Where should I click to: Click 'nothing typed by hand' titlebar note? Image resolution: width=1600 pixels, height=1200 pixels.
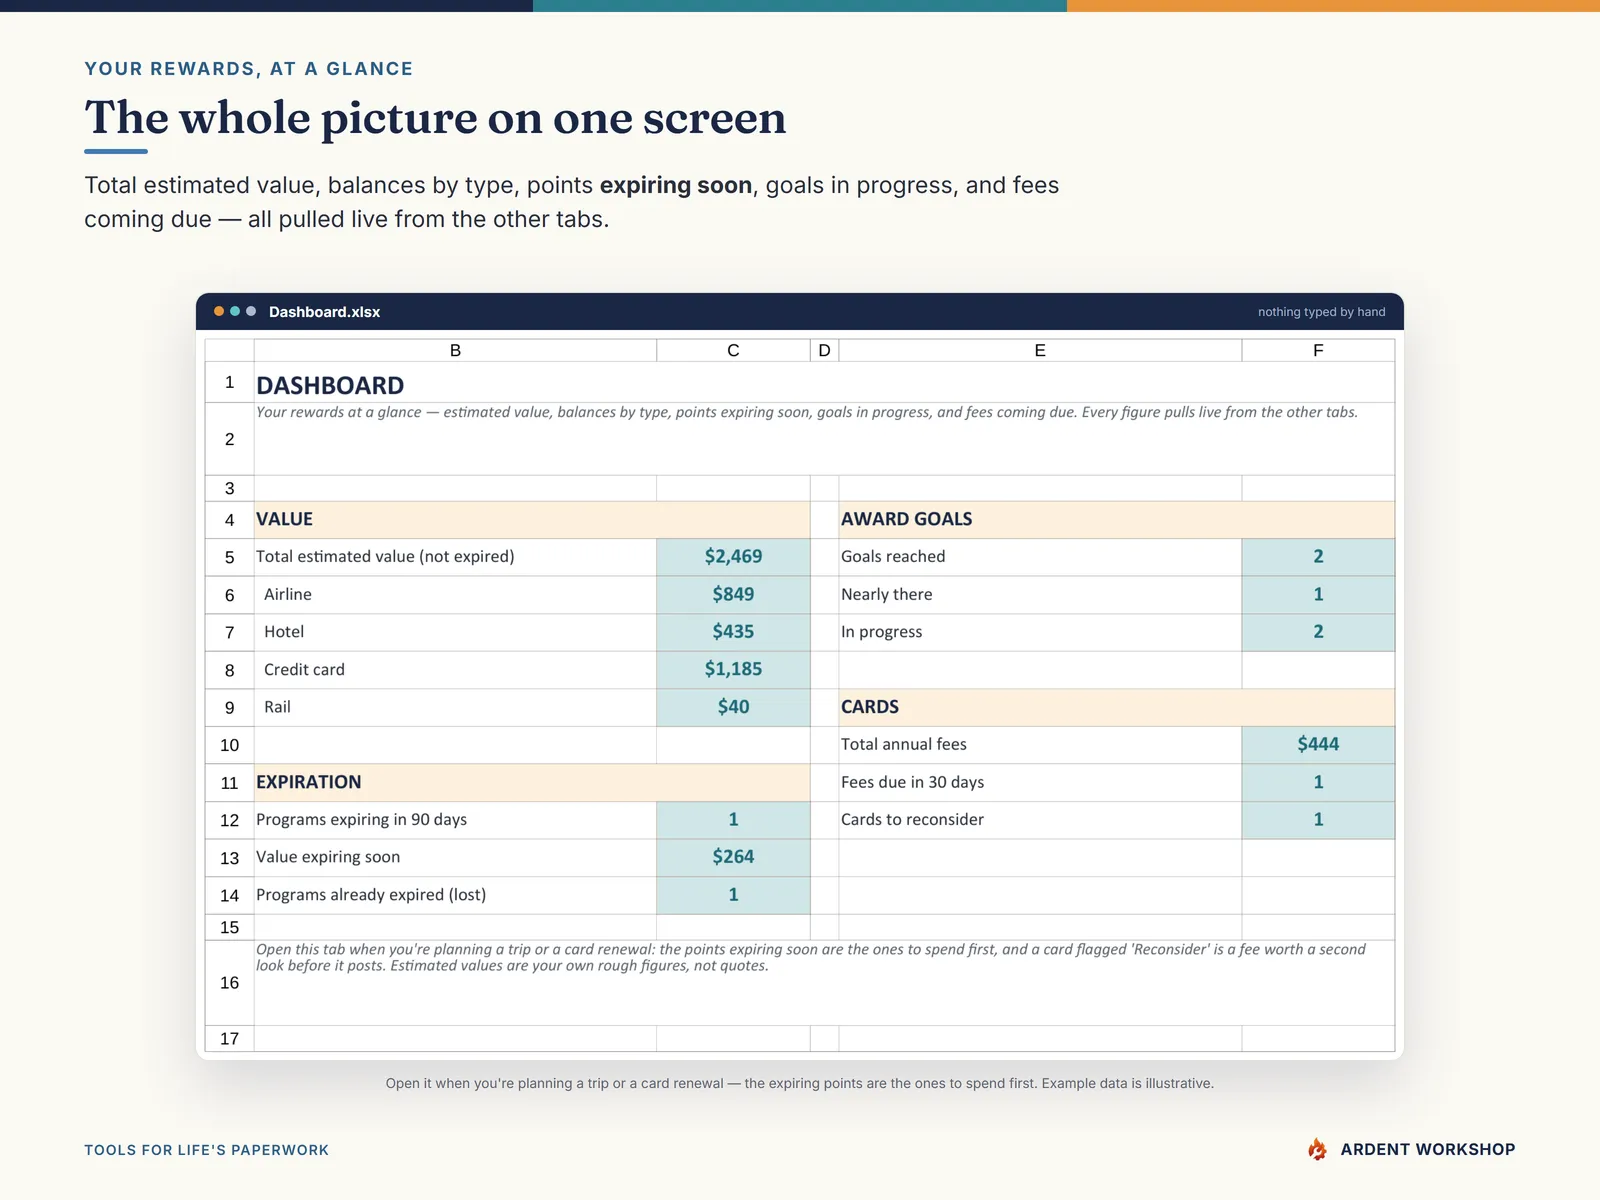pos(1321,312)
